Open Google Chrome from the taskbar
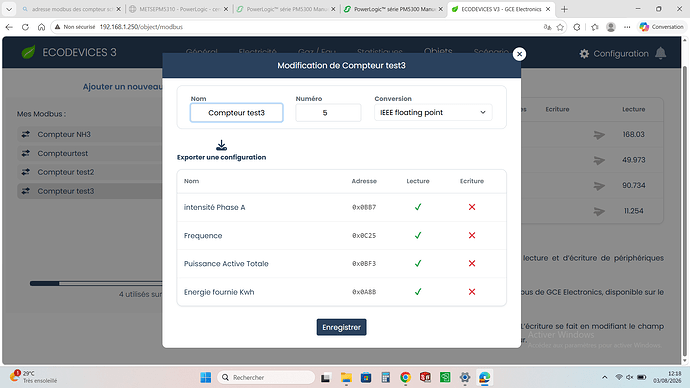690x388 pixels. (x=405, y=377)
